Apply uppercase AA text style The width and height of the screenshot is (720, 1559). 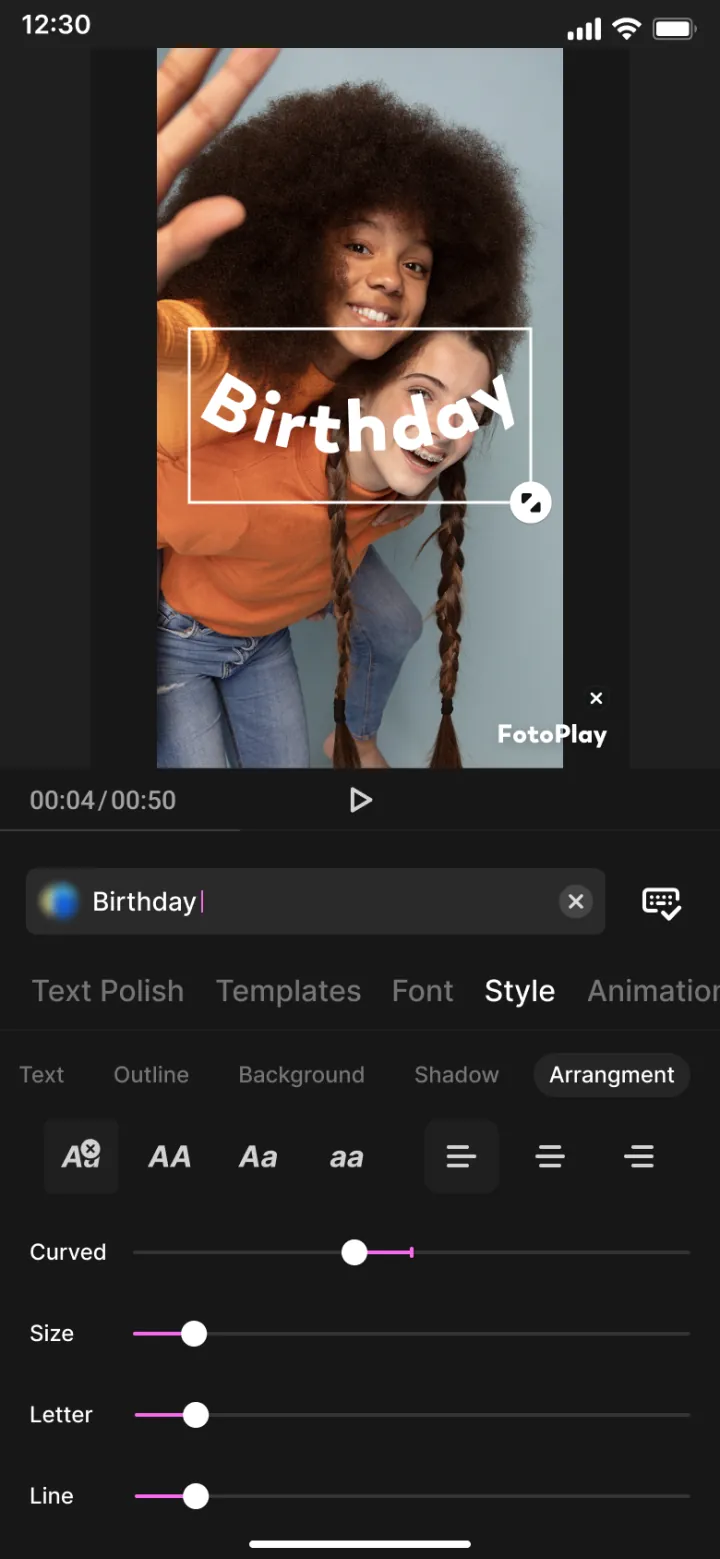pyautogui.click(x=169, y=1157)
